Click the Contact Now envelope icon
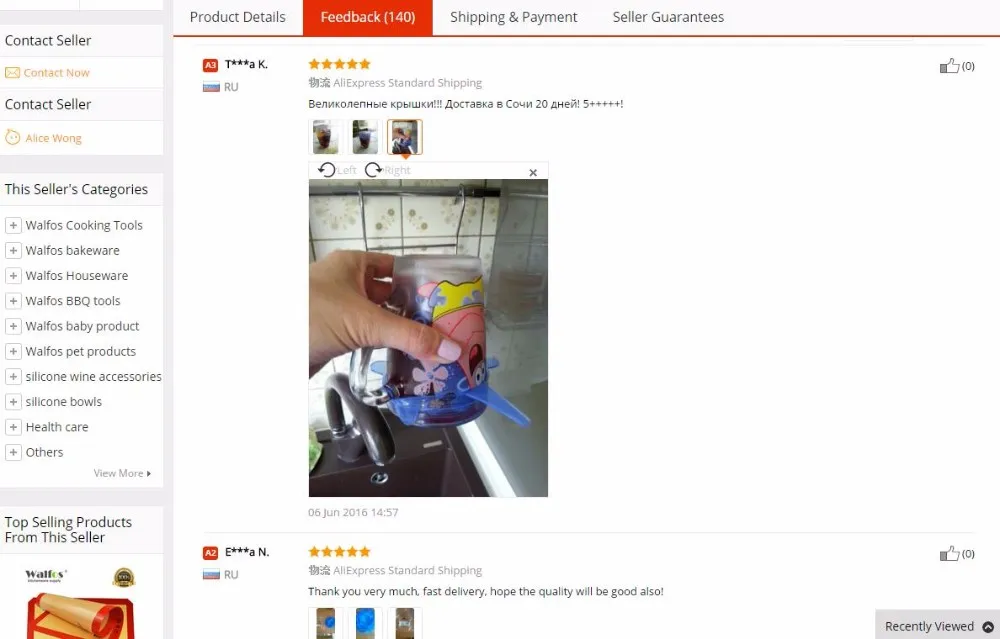Viewport: 1000px width, 639px height. coord(13,73)
